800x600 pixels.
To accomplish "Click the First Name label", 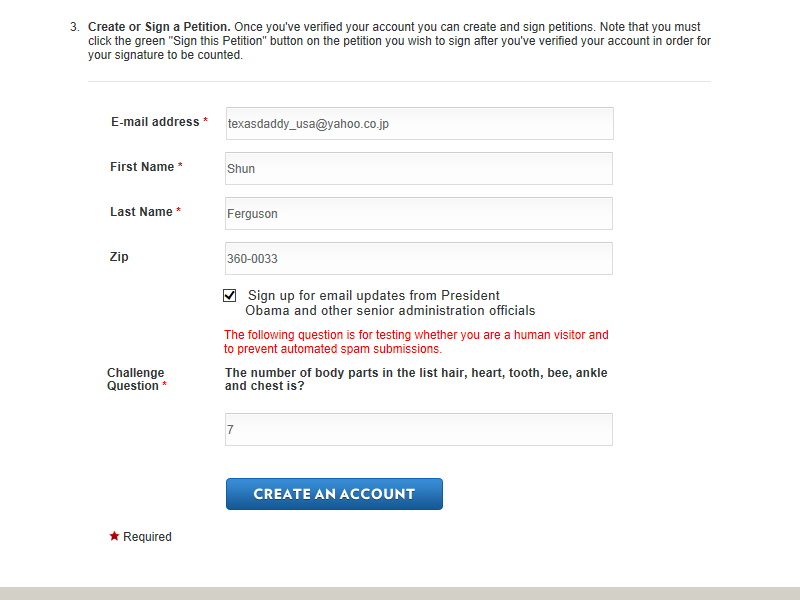I will click(x=142, y=167).
